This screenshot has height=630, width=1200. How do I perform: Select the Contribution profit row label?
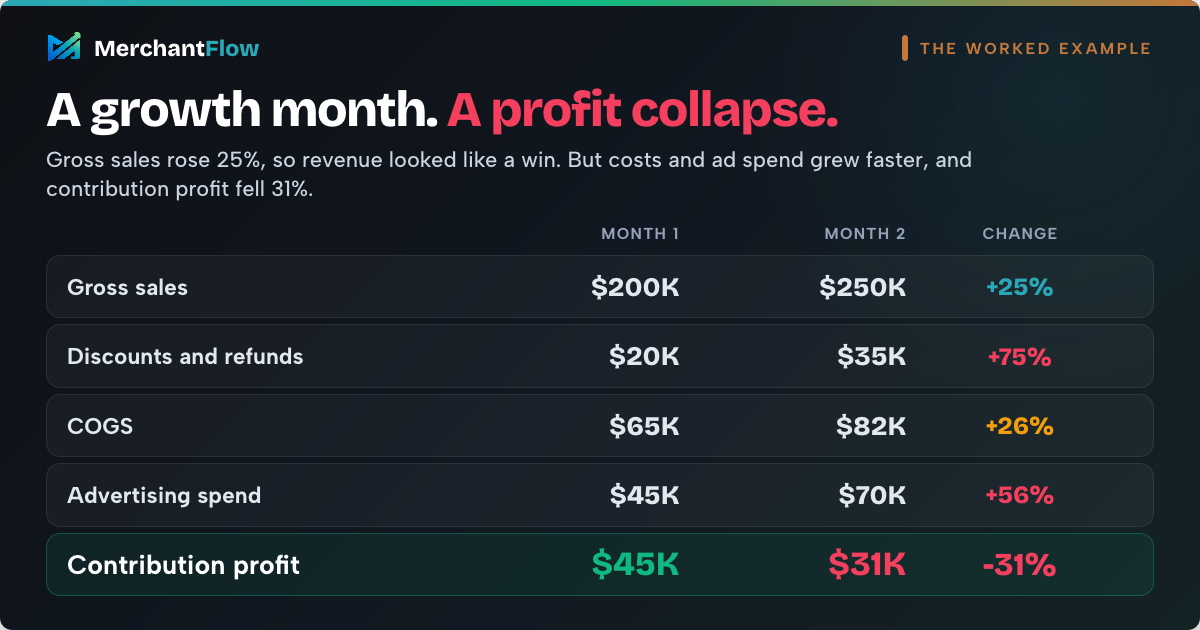tap(183, 565)
